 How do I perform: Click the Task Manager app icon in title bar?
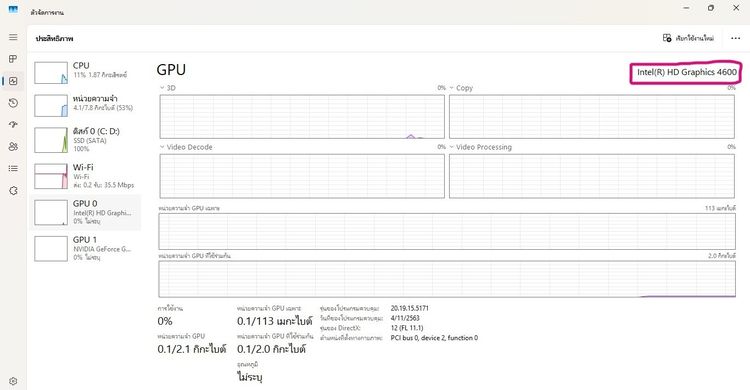[x=13, y=9]
